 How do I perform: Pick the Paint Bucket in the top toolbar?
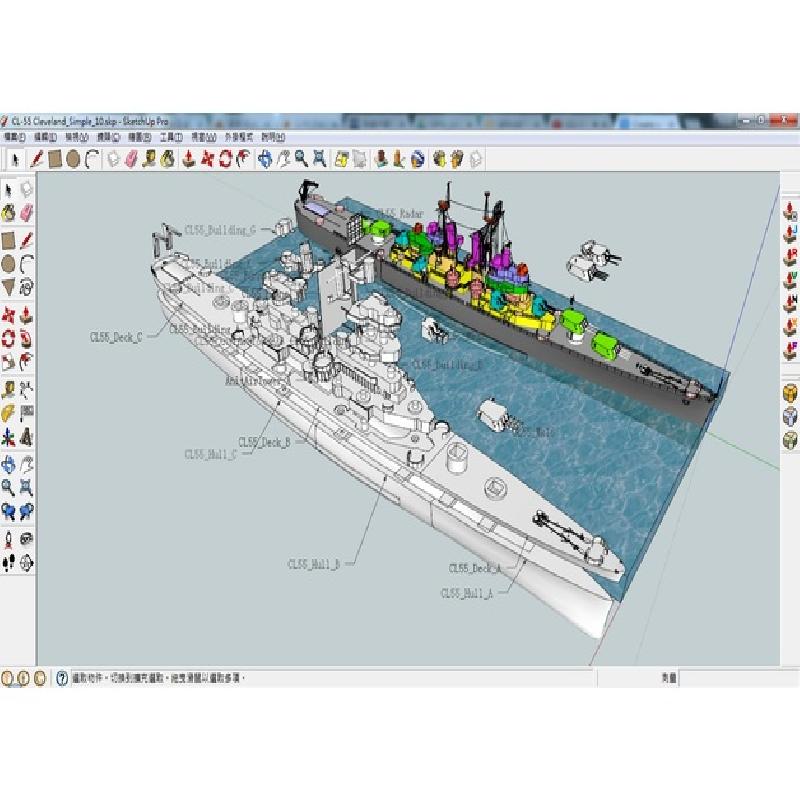[168, 159]
